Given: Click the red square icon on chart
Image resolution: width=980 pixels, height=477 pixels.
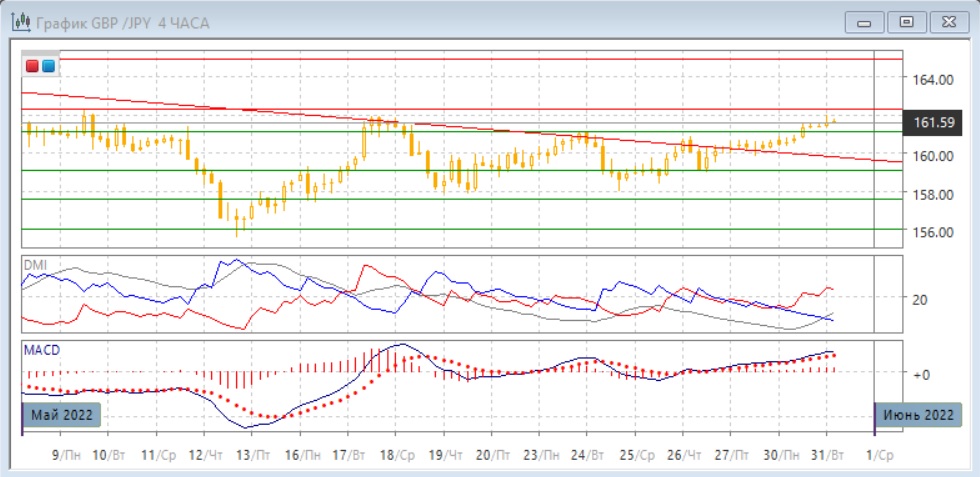Looking at the screenshot, I should coord(32,66).
